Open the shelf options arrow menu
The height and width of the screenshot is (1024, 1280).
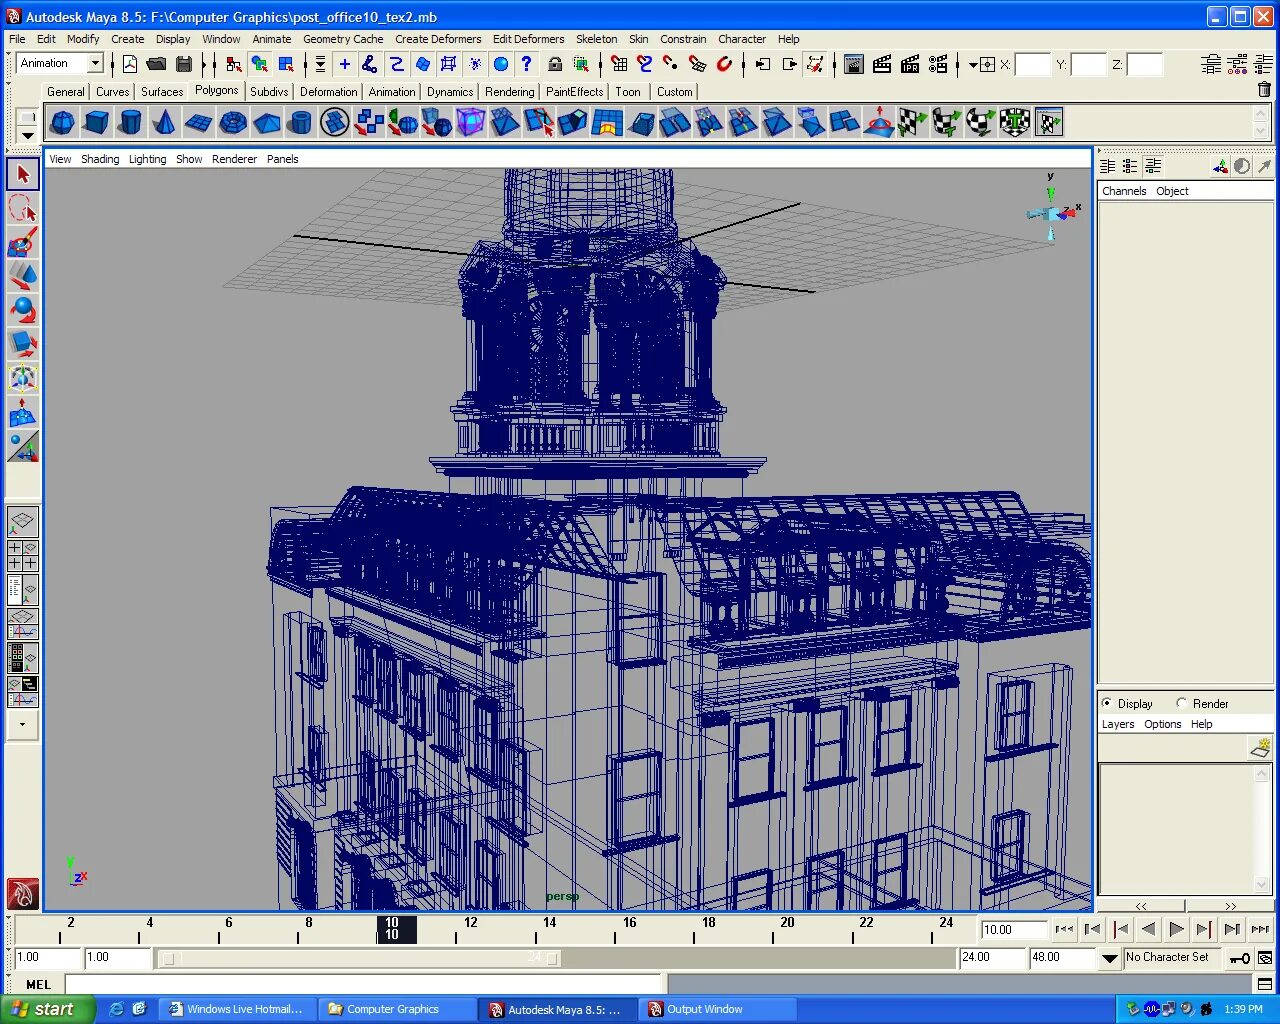(x=28, y=134)
